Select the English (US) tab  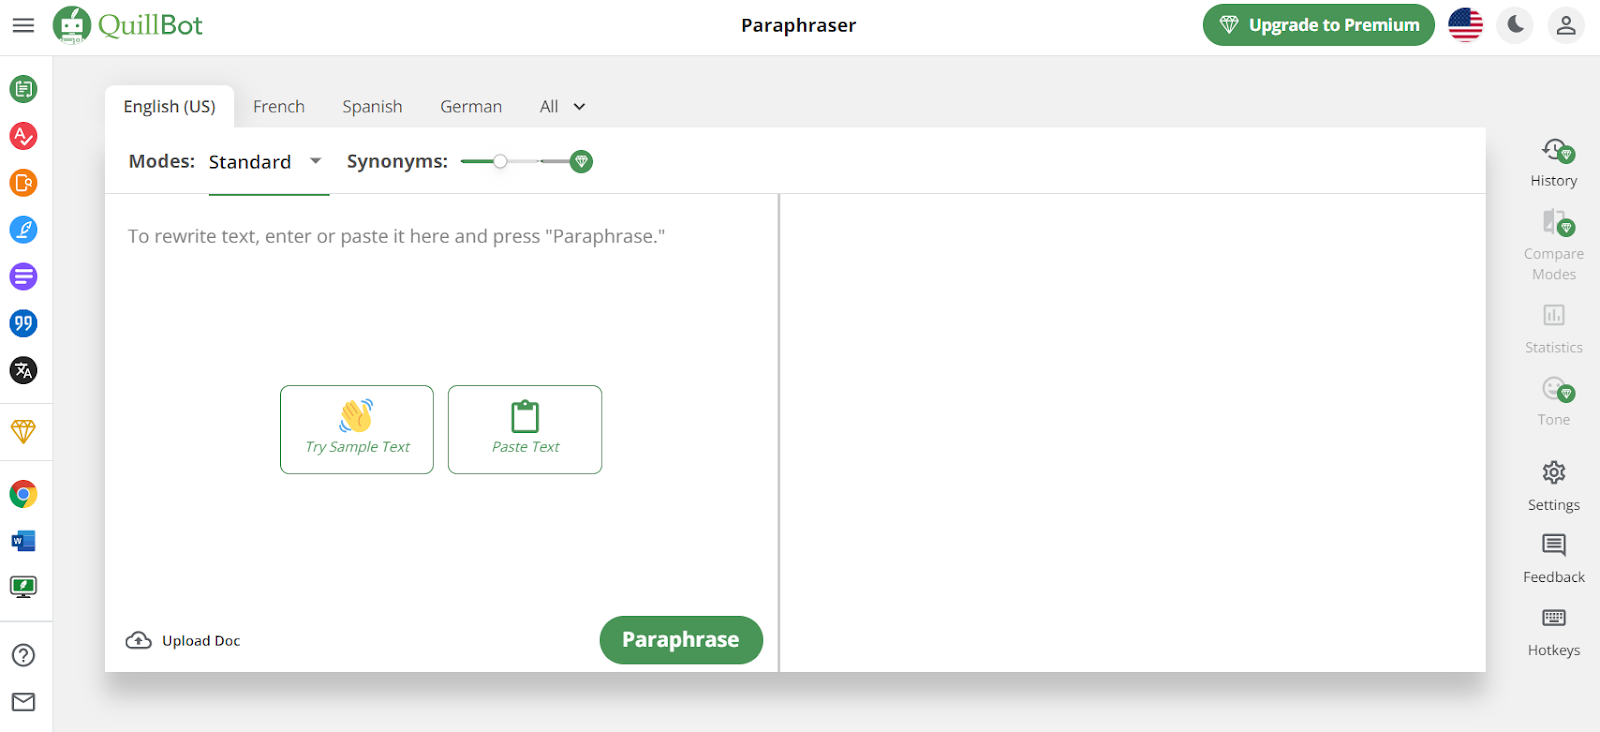tap(169, 107)
